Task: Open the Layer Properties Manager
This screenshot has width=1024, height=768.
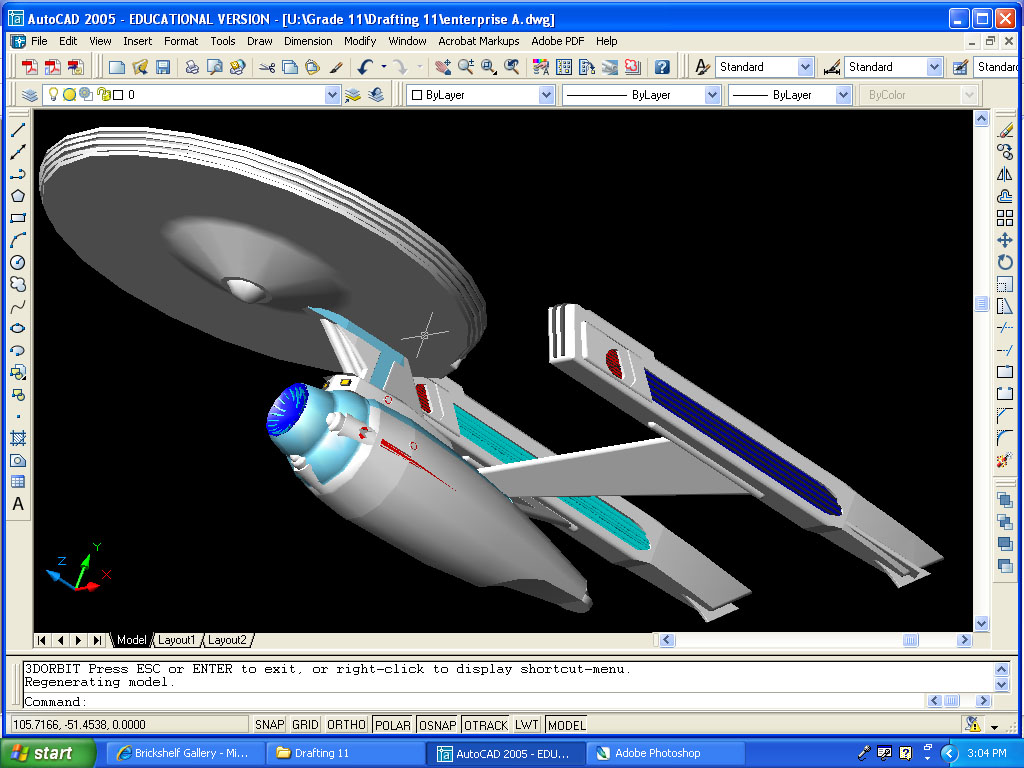Action: [30, 94]
